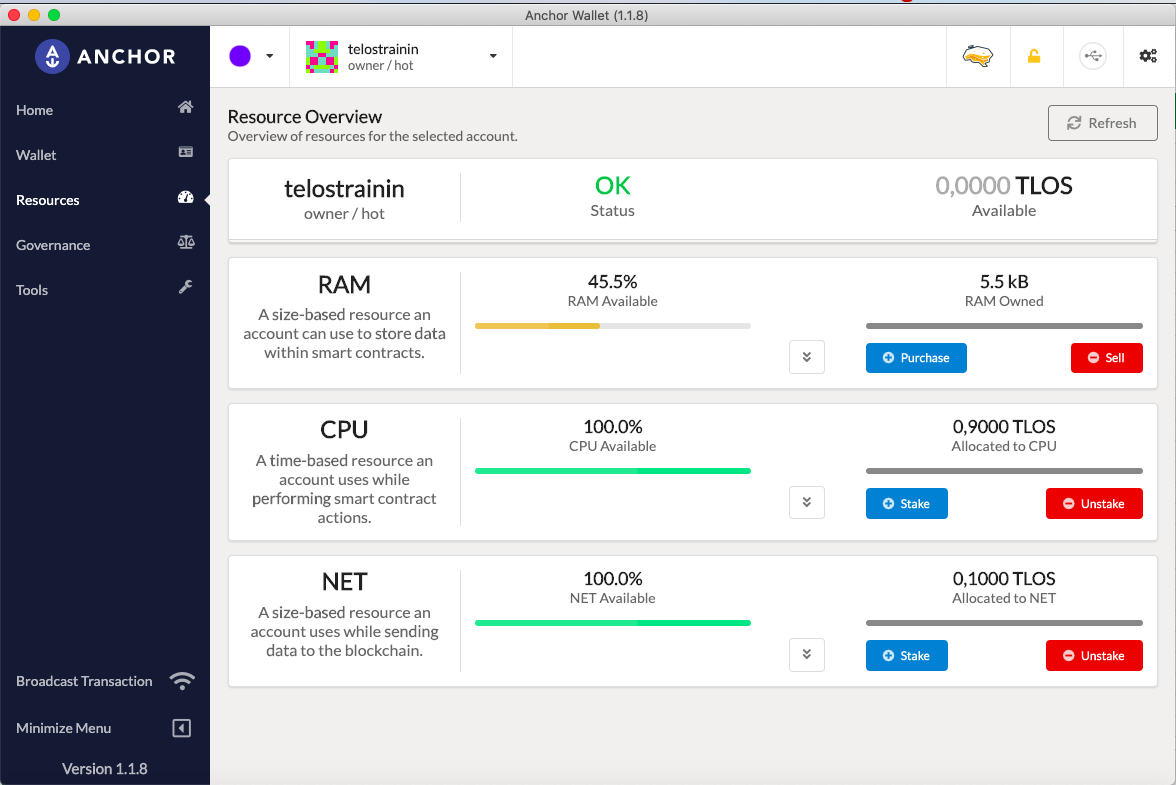
Task: Click the CPU Available green progress bar
Action: pos(613,471)
